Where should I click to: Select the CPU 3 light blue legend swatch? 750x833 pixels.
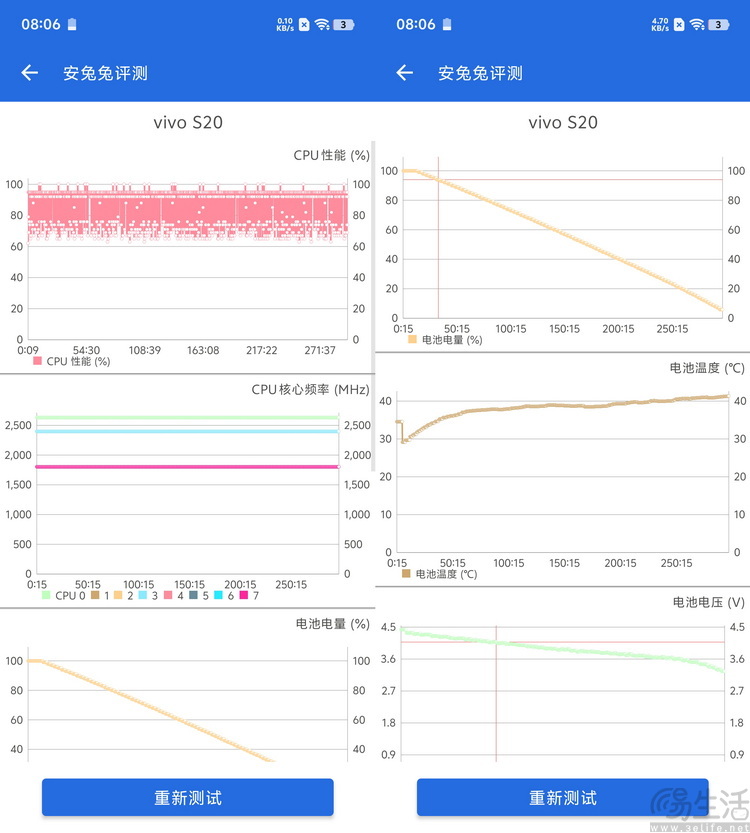tap(142, 595)
